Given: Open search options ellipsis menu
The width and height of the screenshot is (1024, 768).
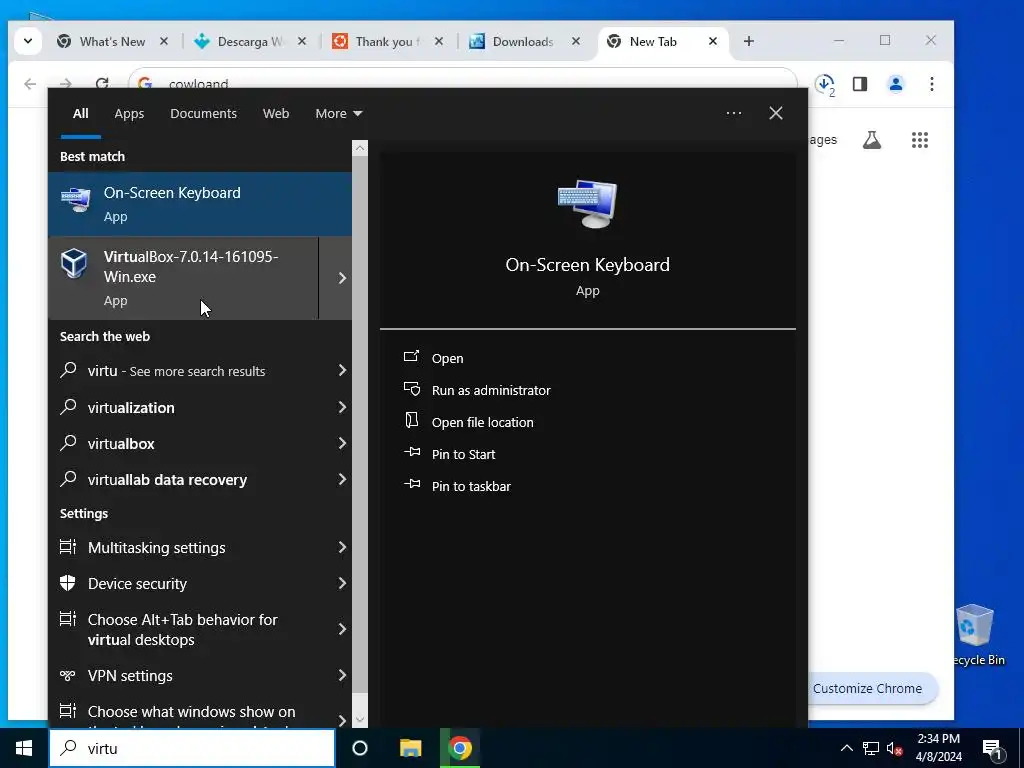Looking at the screenshot, I should click(x=733, y=113).
